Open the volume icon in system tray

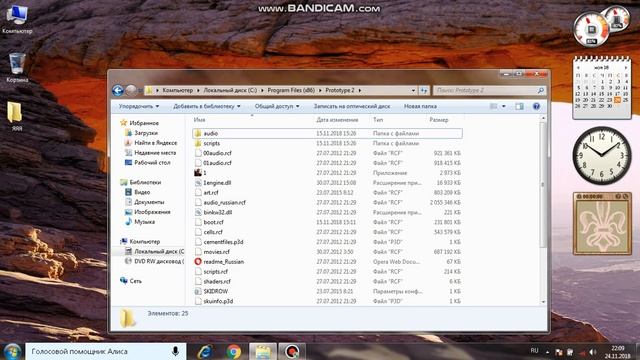(593, 352)
